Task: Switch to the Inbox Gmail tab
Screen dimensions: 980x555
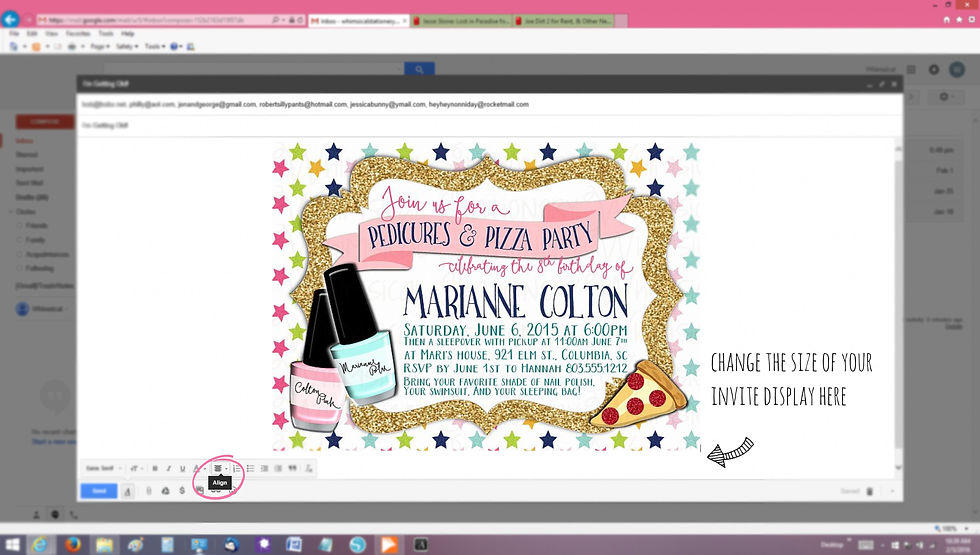Action: coord(359,21)
